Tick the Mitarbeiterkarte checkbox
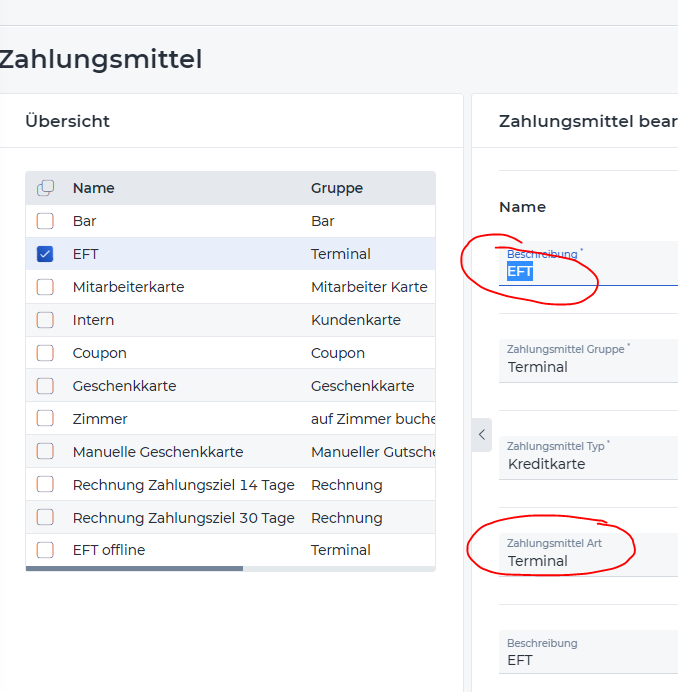678x692 pixels. (x=45, y=287)
